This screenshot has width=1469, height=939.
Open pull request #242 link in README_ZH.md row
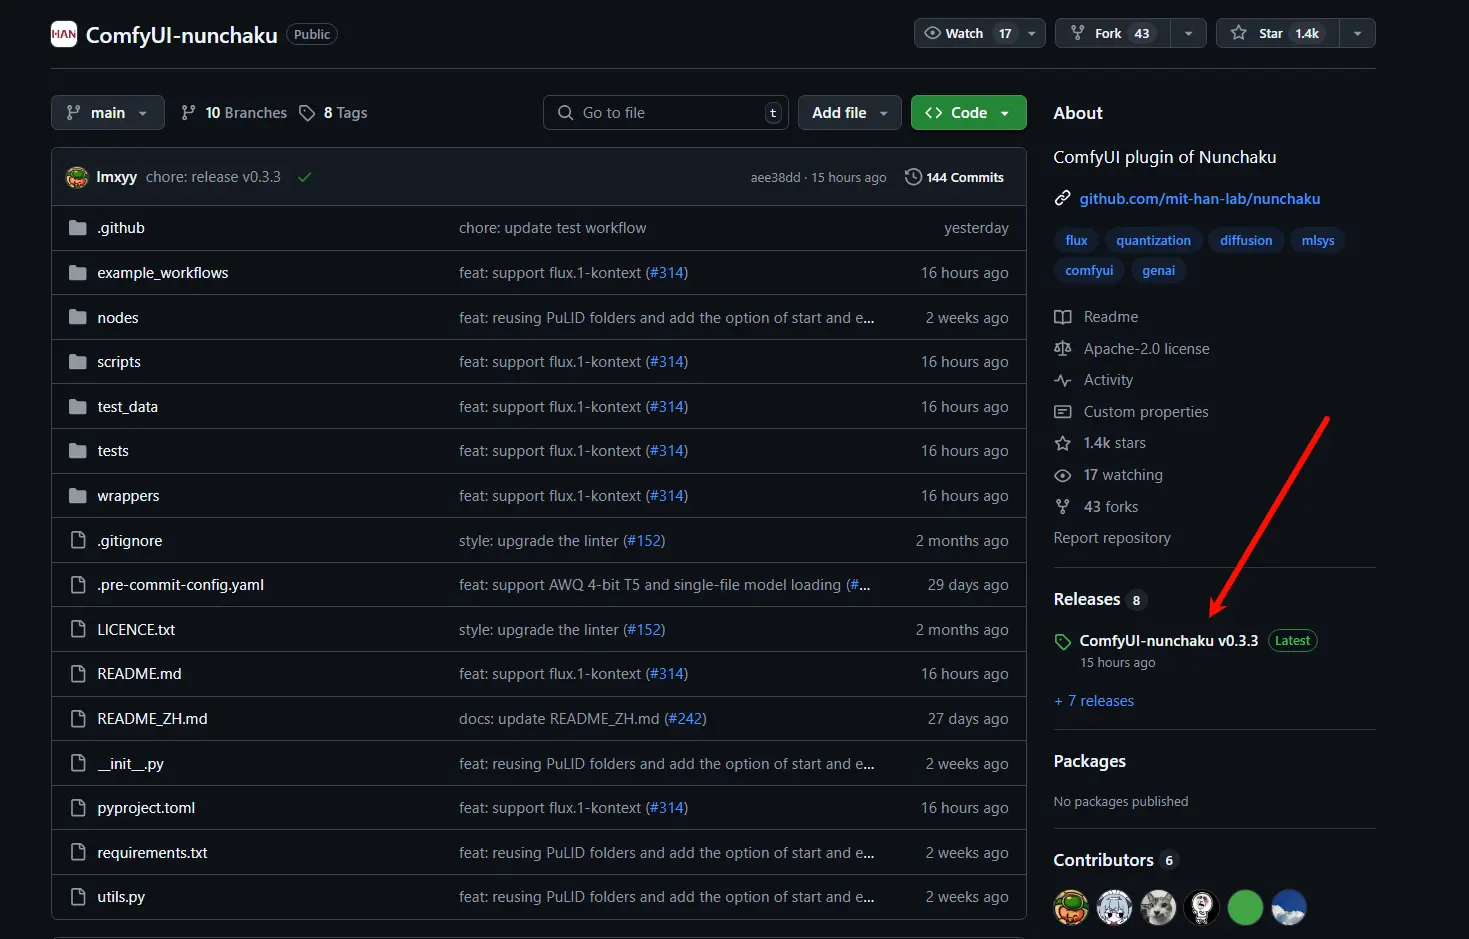tap(686, 719)
